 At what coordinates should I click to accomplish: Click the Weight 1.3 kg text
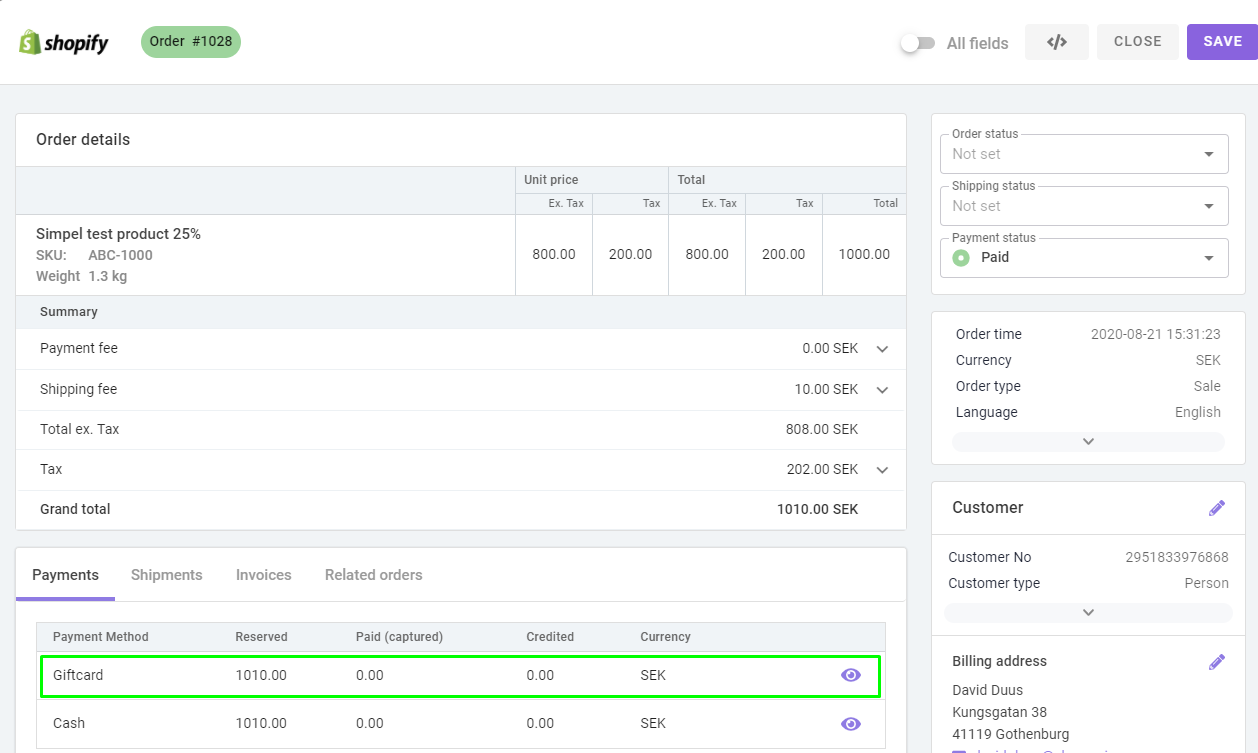[81, 276]
